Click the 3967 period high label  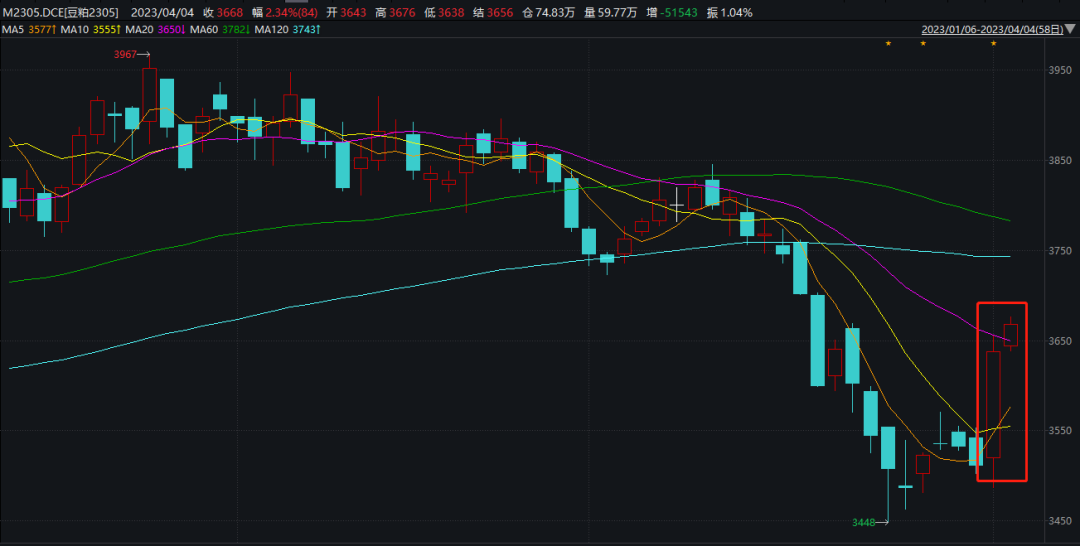[124, 54]
